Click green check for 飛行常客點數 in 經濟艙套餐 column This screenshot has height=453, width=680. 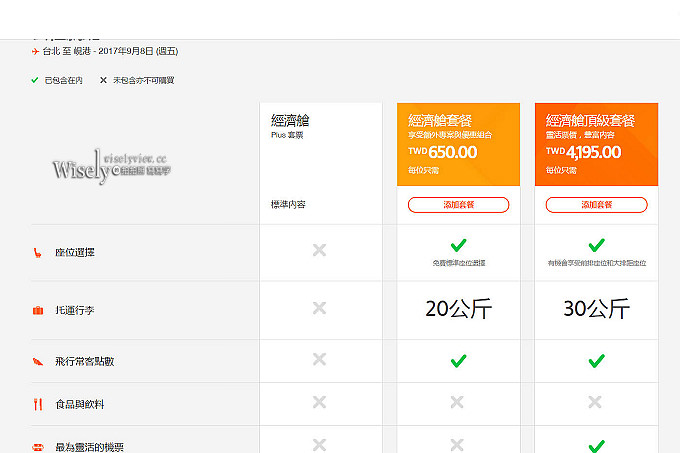pos(458,361)
